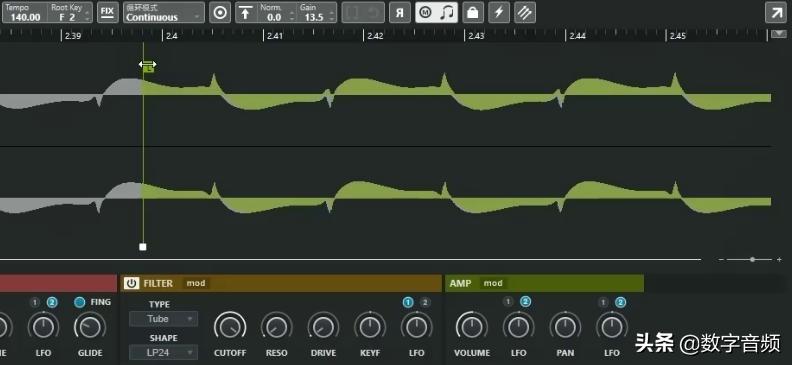The image size is (792, 365).
Task: Click the Normalize sample arrow icon
Action: pos(245,13)
